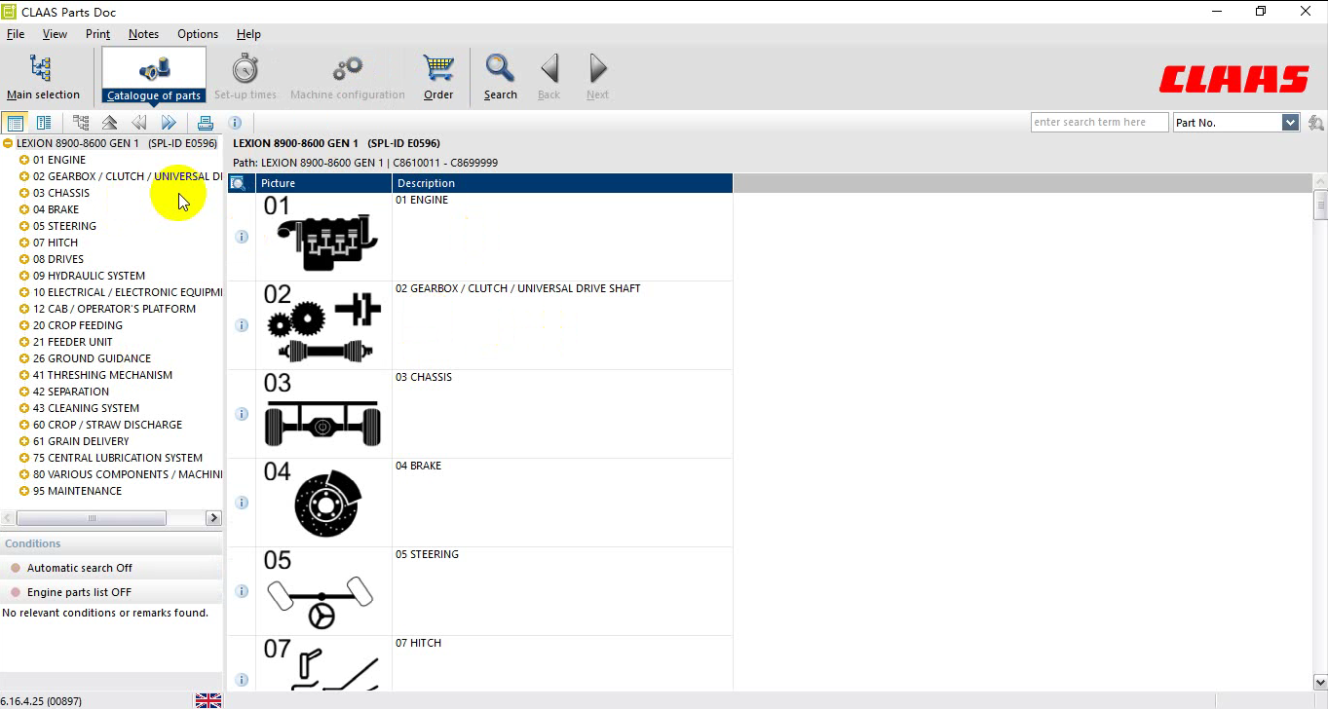Image resolution: width=1328 pixels, height=709 pixels.
Task: Click the search term input field
Action: 1099,122
